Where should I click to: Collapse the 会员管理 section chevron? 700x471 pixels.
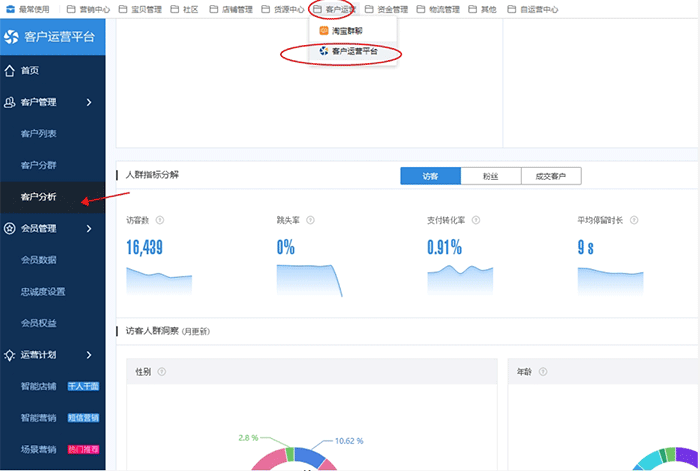pyautogui.click(x=89, y=228)
